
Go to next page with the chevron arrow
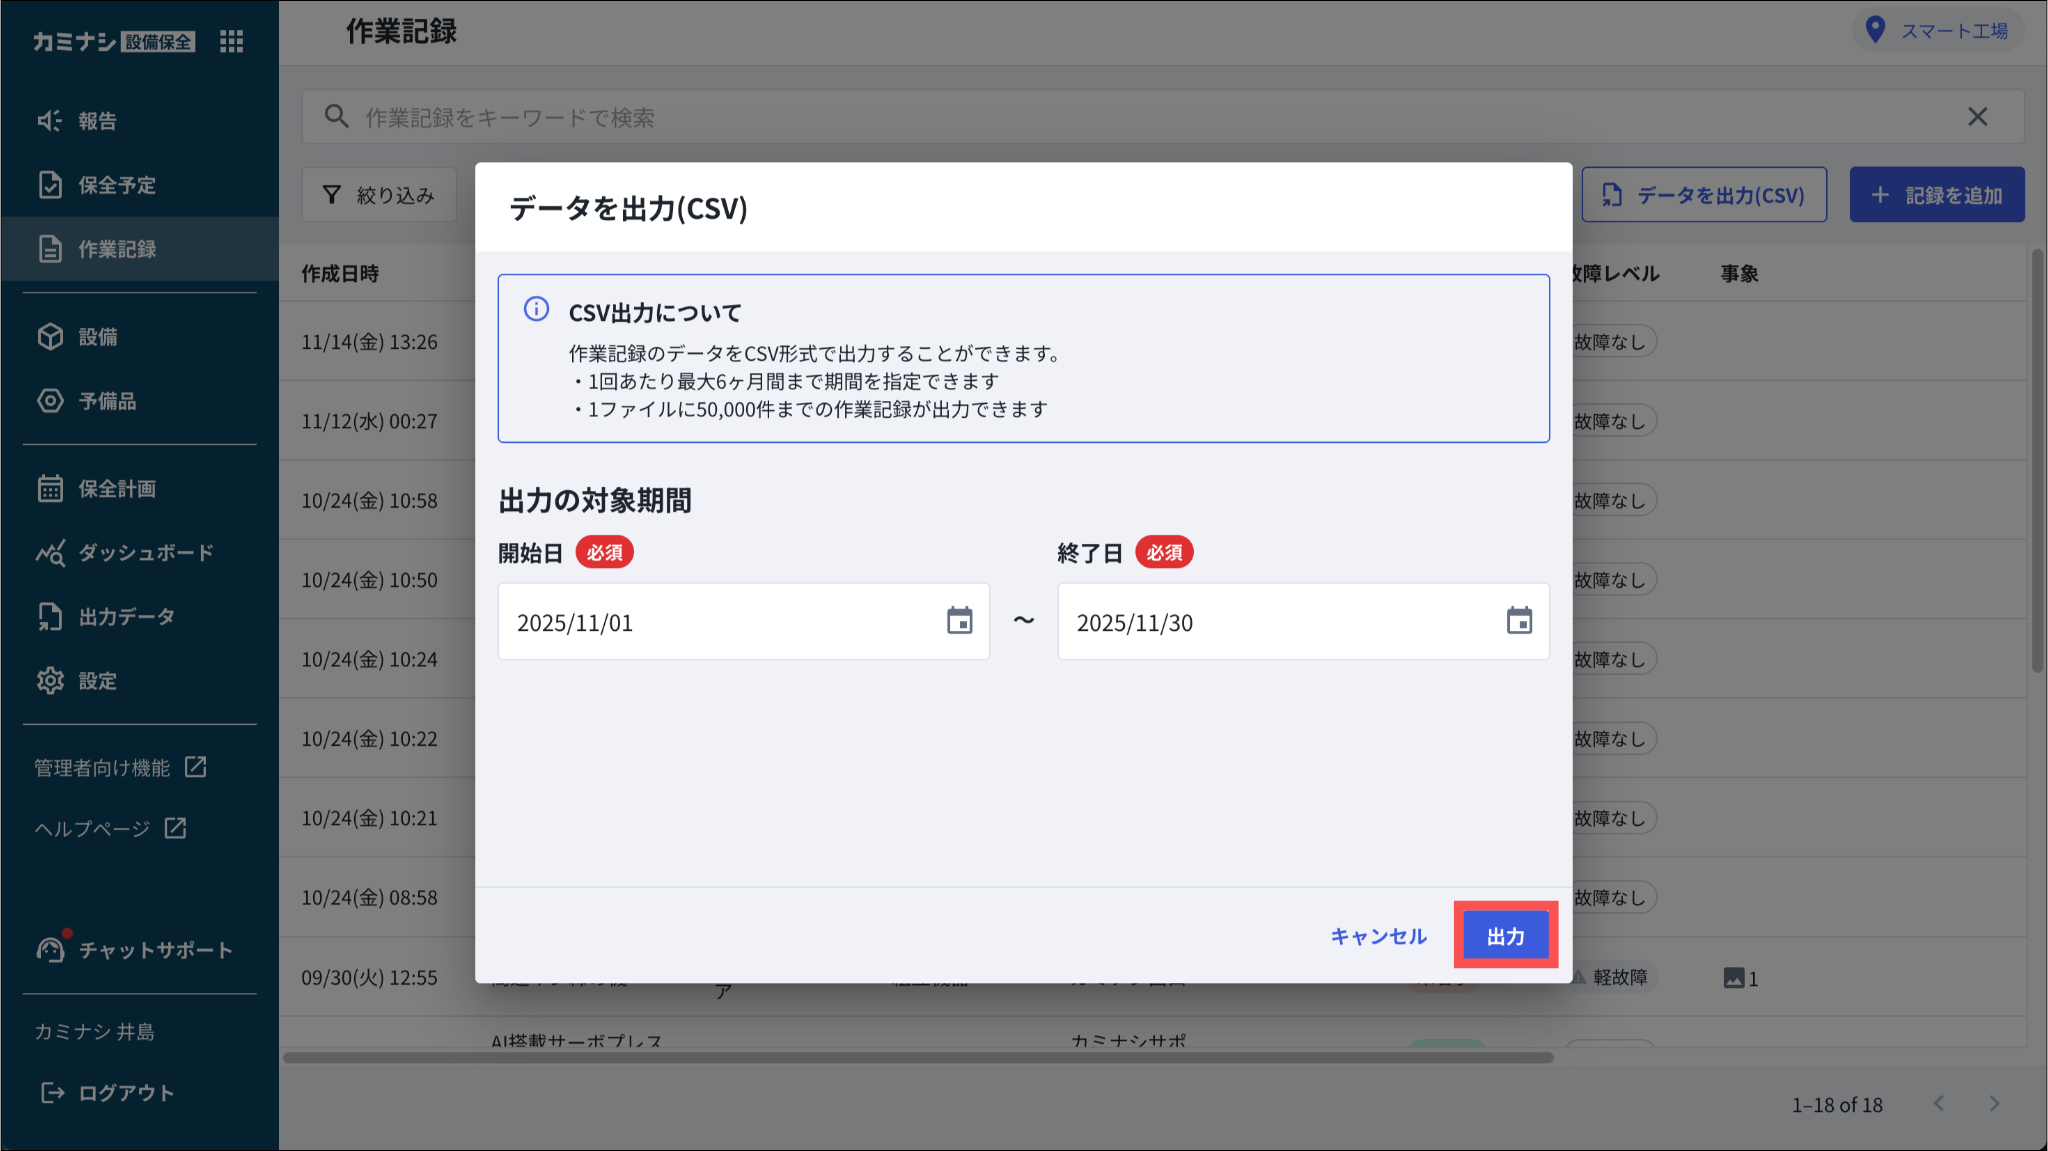[x=1994, y=1104]
